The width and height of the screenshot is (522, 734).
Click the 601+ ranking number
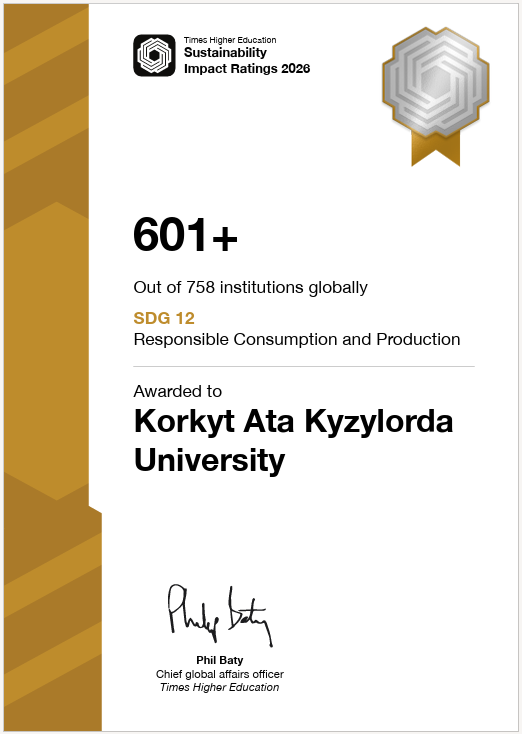pos(185,234)
